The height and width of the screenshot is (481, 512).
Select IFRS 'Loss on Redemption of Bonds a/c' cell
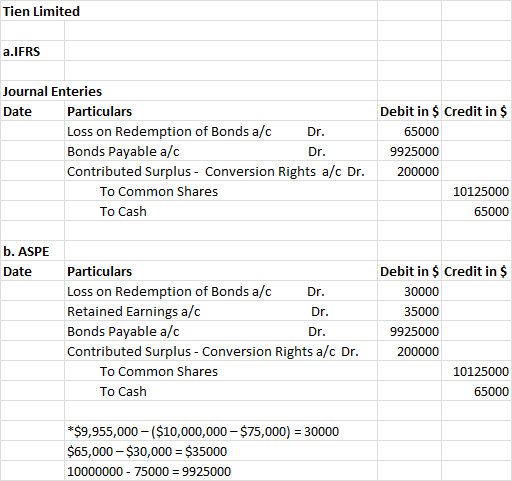(221, 131)
